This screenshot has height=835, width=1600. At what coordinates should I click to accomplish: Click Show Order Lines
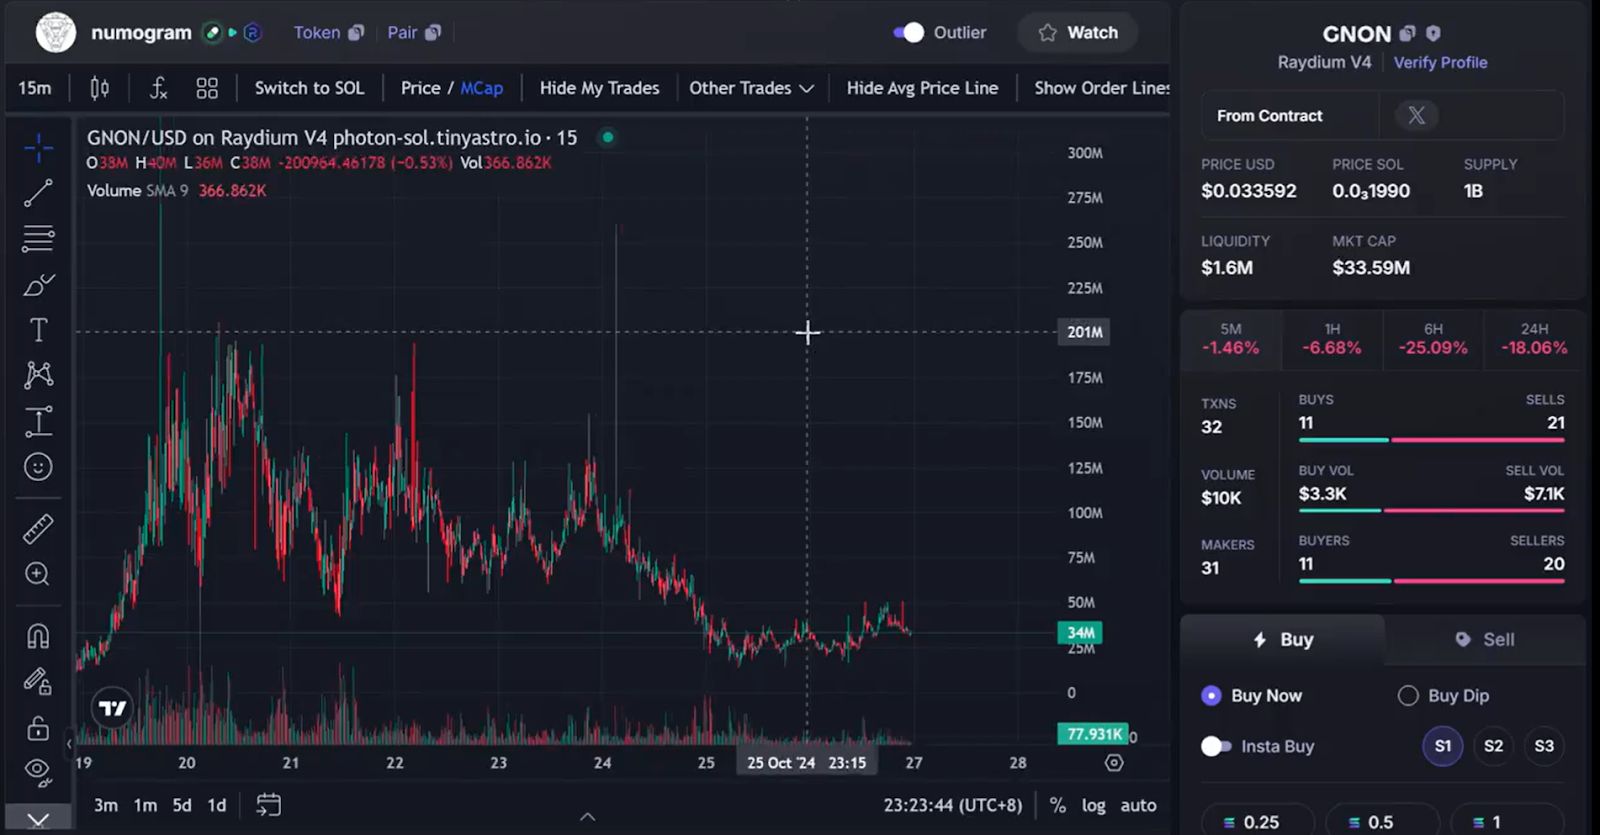click(x=1102, y=88)
